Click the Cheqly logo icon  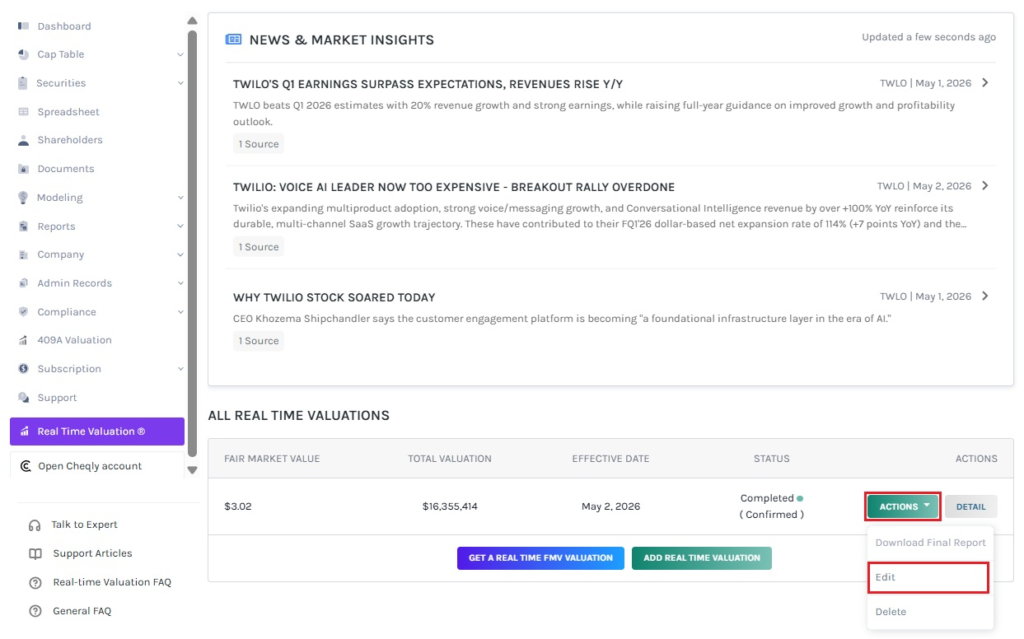click(25, 466)
